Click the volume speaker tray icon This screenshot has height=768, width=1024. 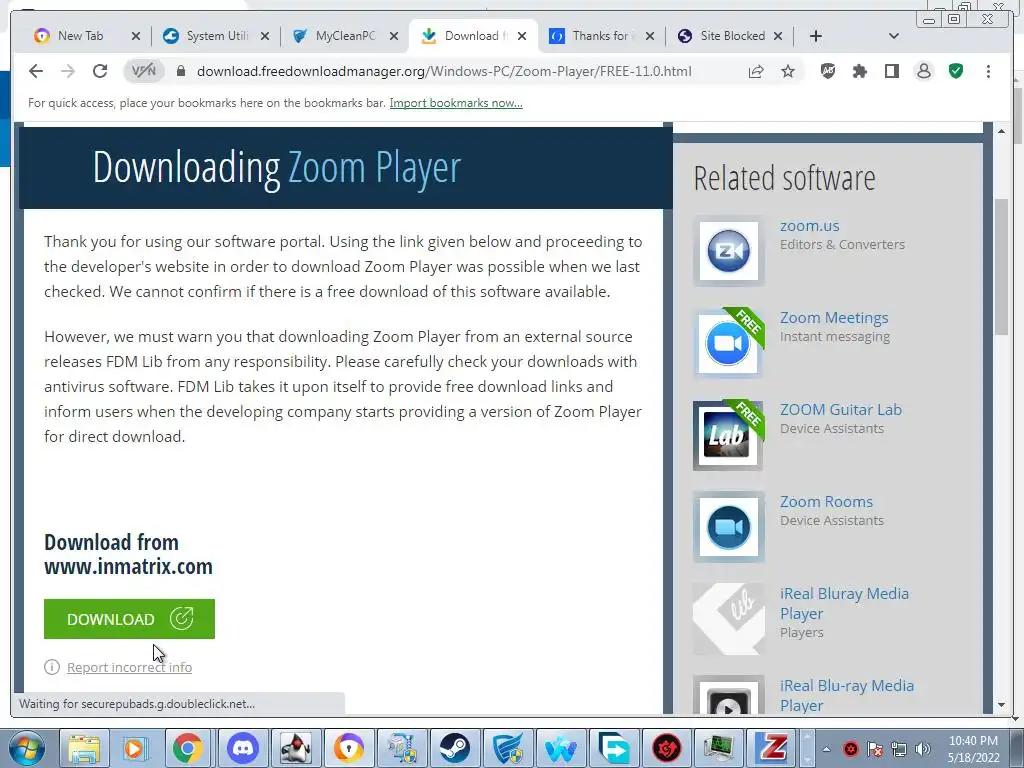(x=922, y=749)
